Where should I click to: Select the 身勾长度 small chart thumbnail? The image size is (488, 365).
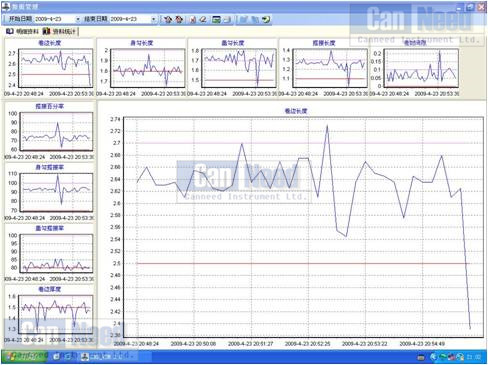pos(141,68)
